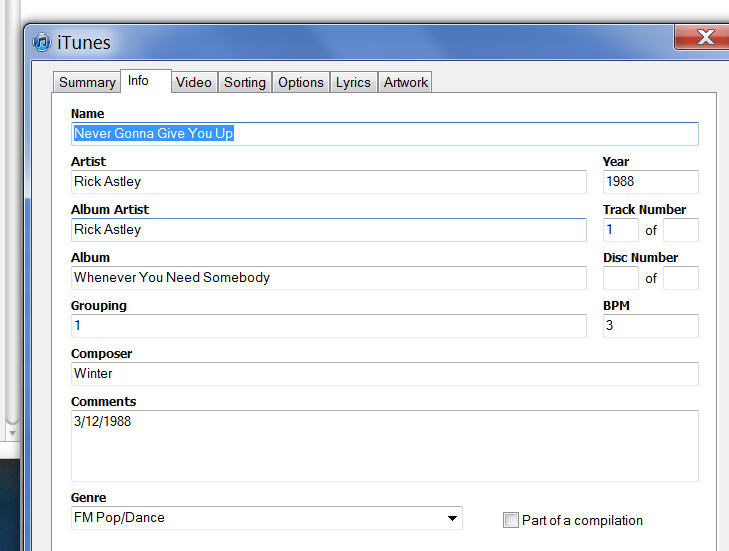
Task: Click the Grouping input field
Action: point(329,325)
